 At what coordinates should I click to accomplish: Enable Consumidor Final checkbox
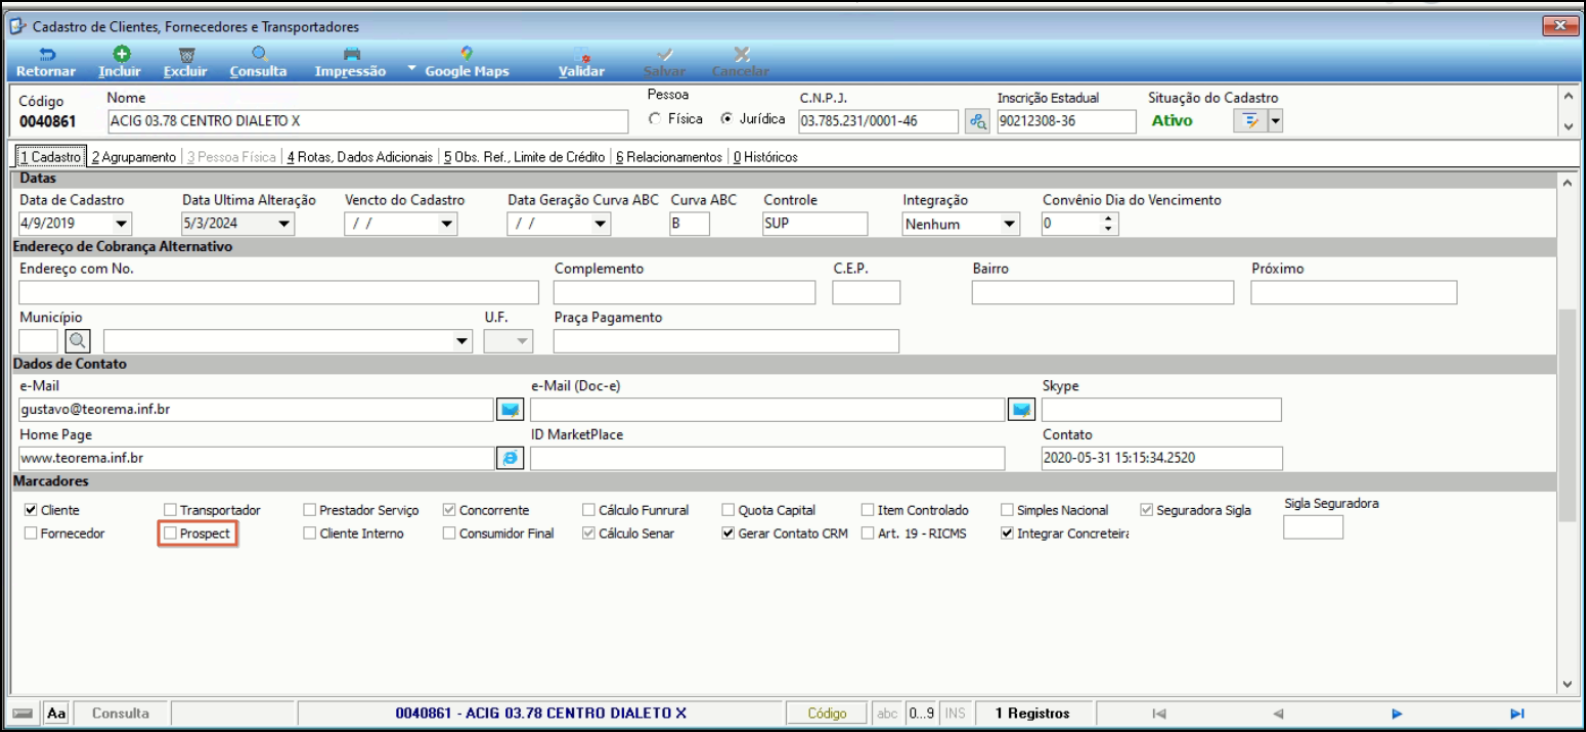[449, 533]
